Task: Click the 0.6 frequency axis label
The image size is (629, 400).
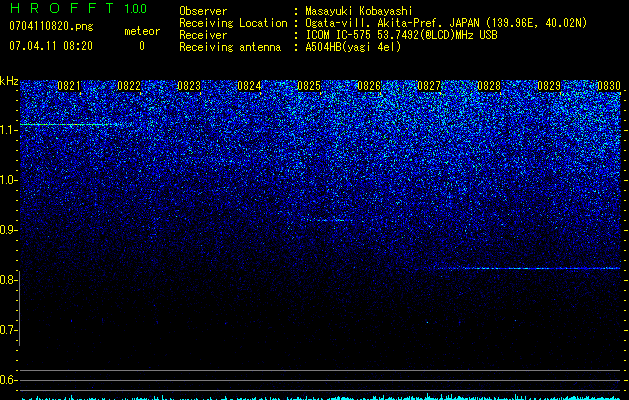Action: point(7,380)
